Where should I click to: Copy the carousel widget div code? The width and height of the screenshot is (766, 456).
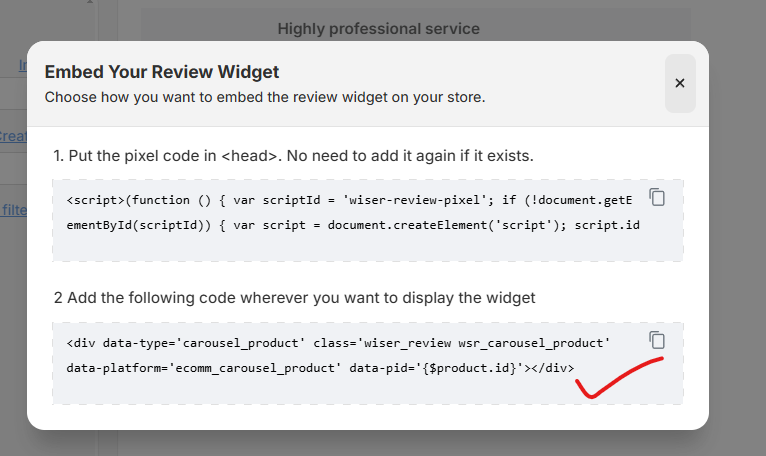coord(657,340)
